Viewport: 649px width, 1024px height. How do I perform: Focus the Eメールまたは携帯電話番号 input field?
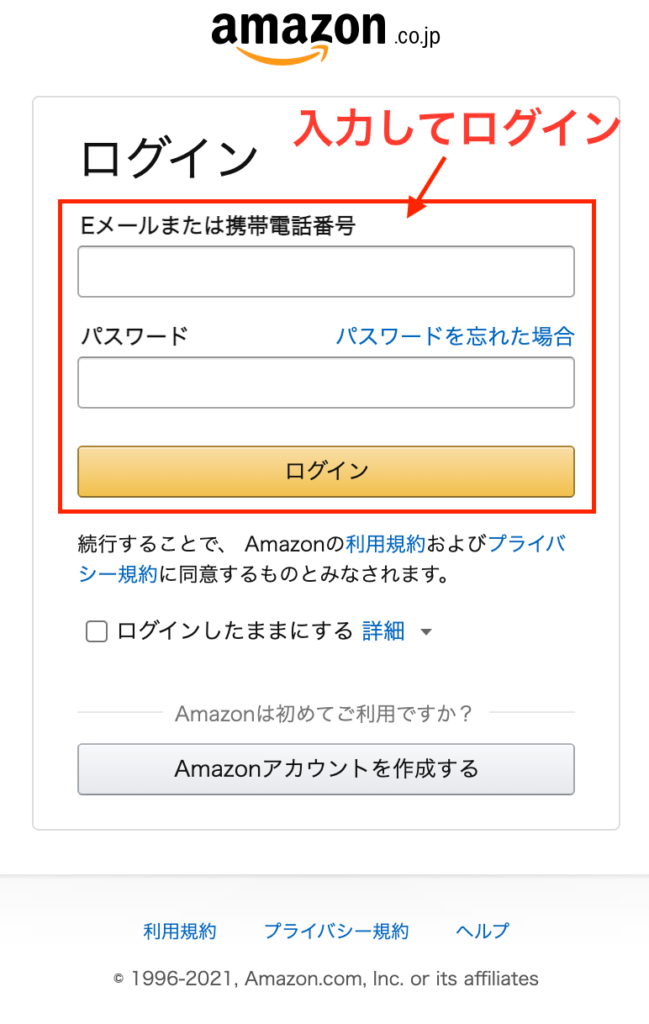click(326, 271)
